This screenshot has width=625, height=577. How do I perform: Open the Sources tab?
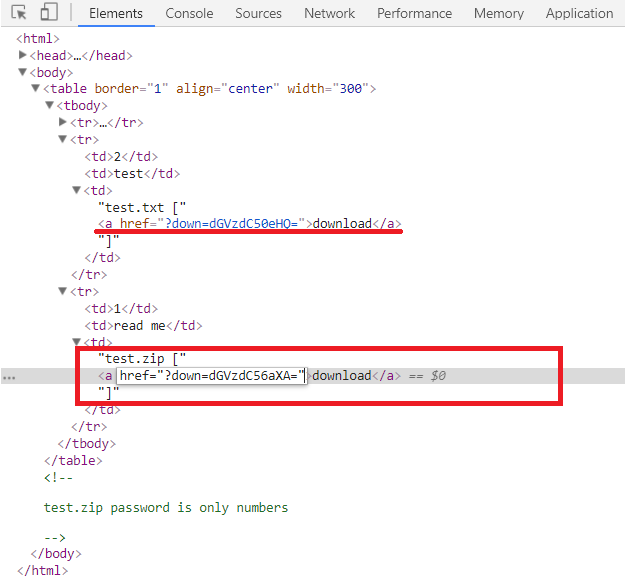[x=258, y=13]
